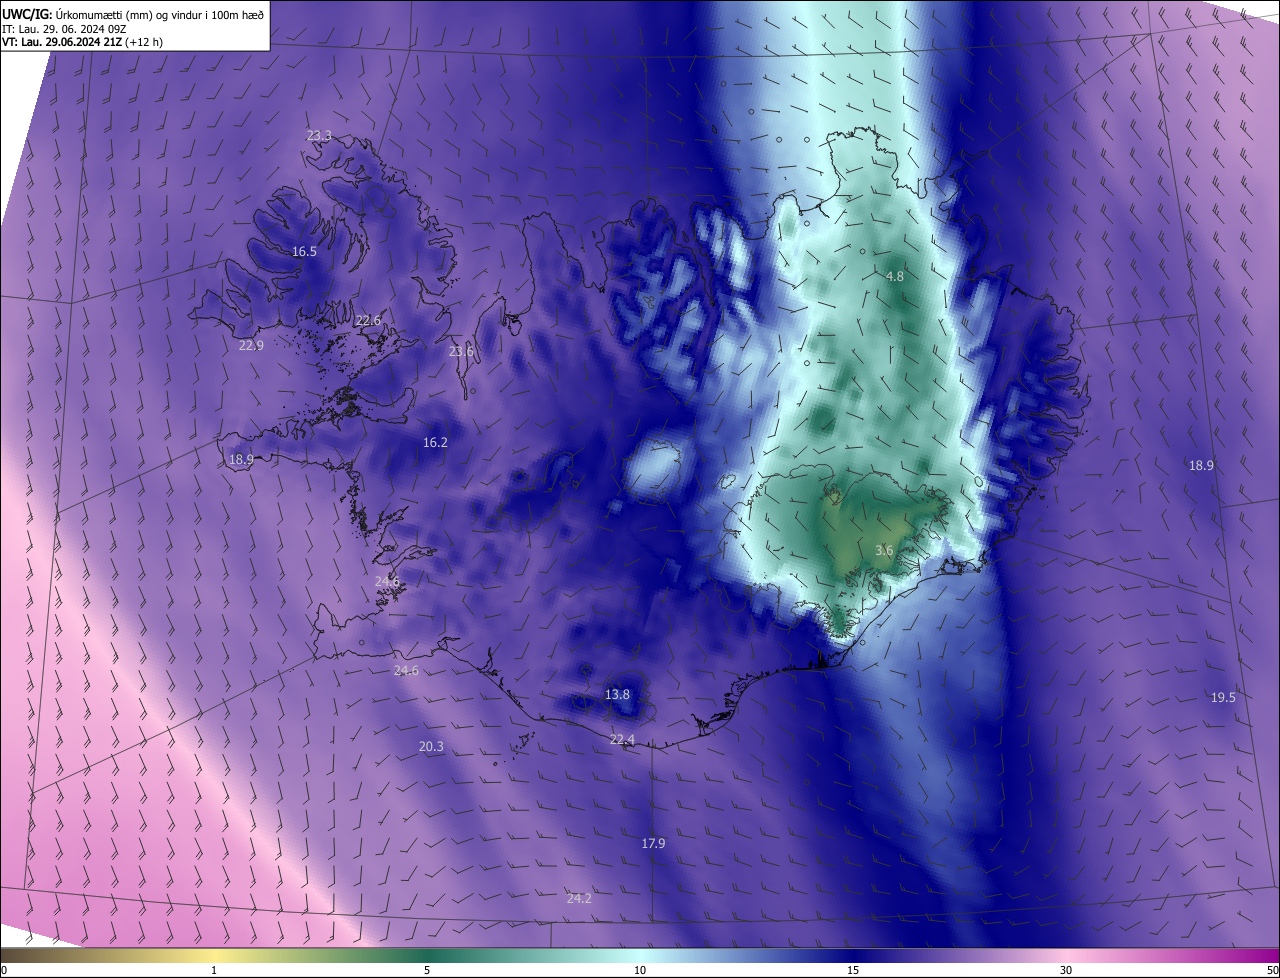Click the 23.3 value on the map
Image resolution: width=1280 pixels, height=978 pixels.
(319, 136)
